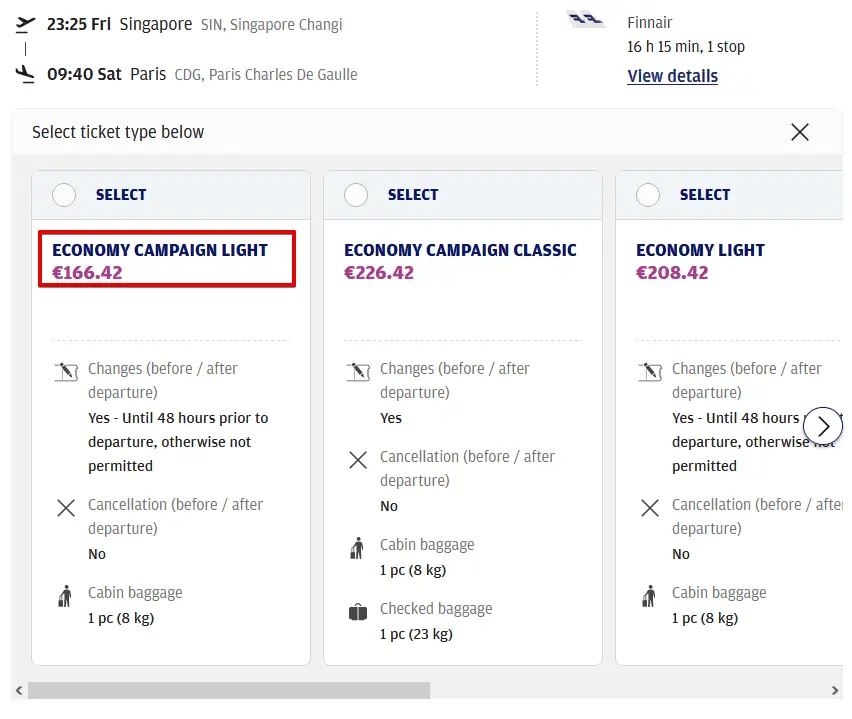Select the Economy Light radio button
This screenshot has height=719, width=852.
click(648, 195)
